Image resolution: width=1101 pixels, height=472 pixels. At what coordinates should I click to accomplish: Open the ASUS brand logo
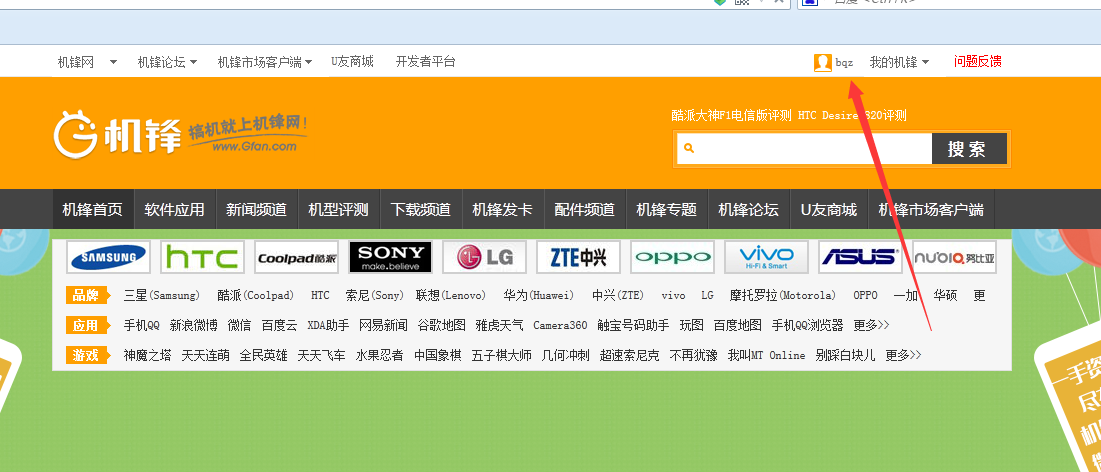click(x=861, y=257)
